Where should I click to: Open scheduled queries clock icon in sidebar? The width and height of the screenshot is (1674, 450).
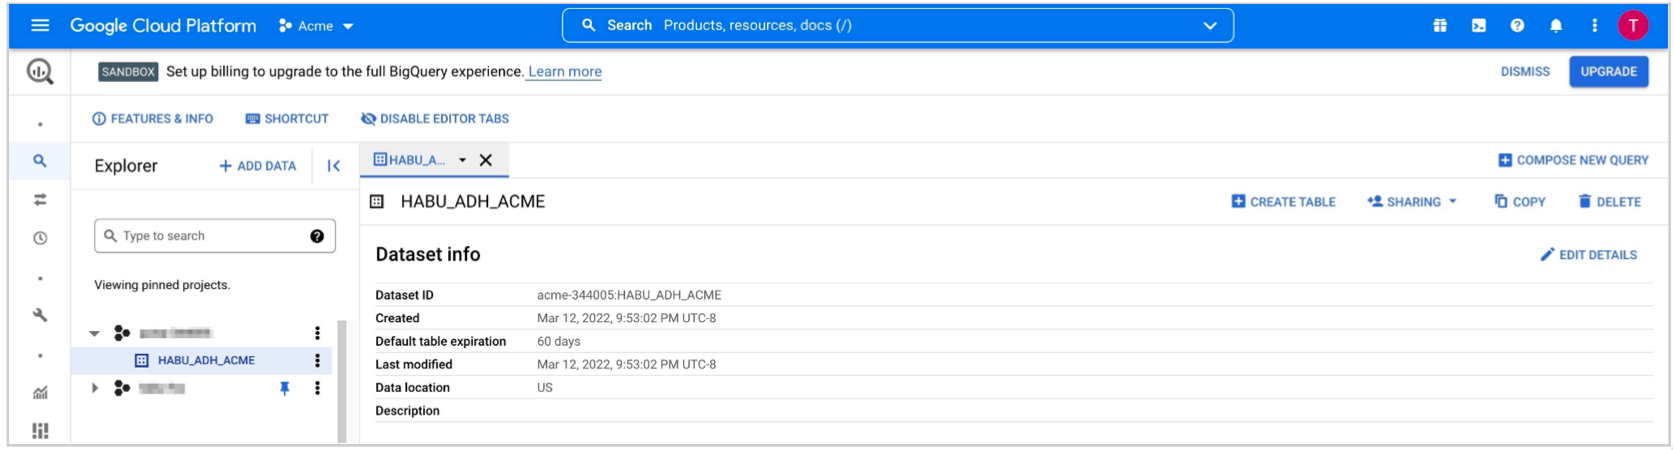click(x=40, y=238)
